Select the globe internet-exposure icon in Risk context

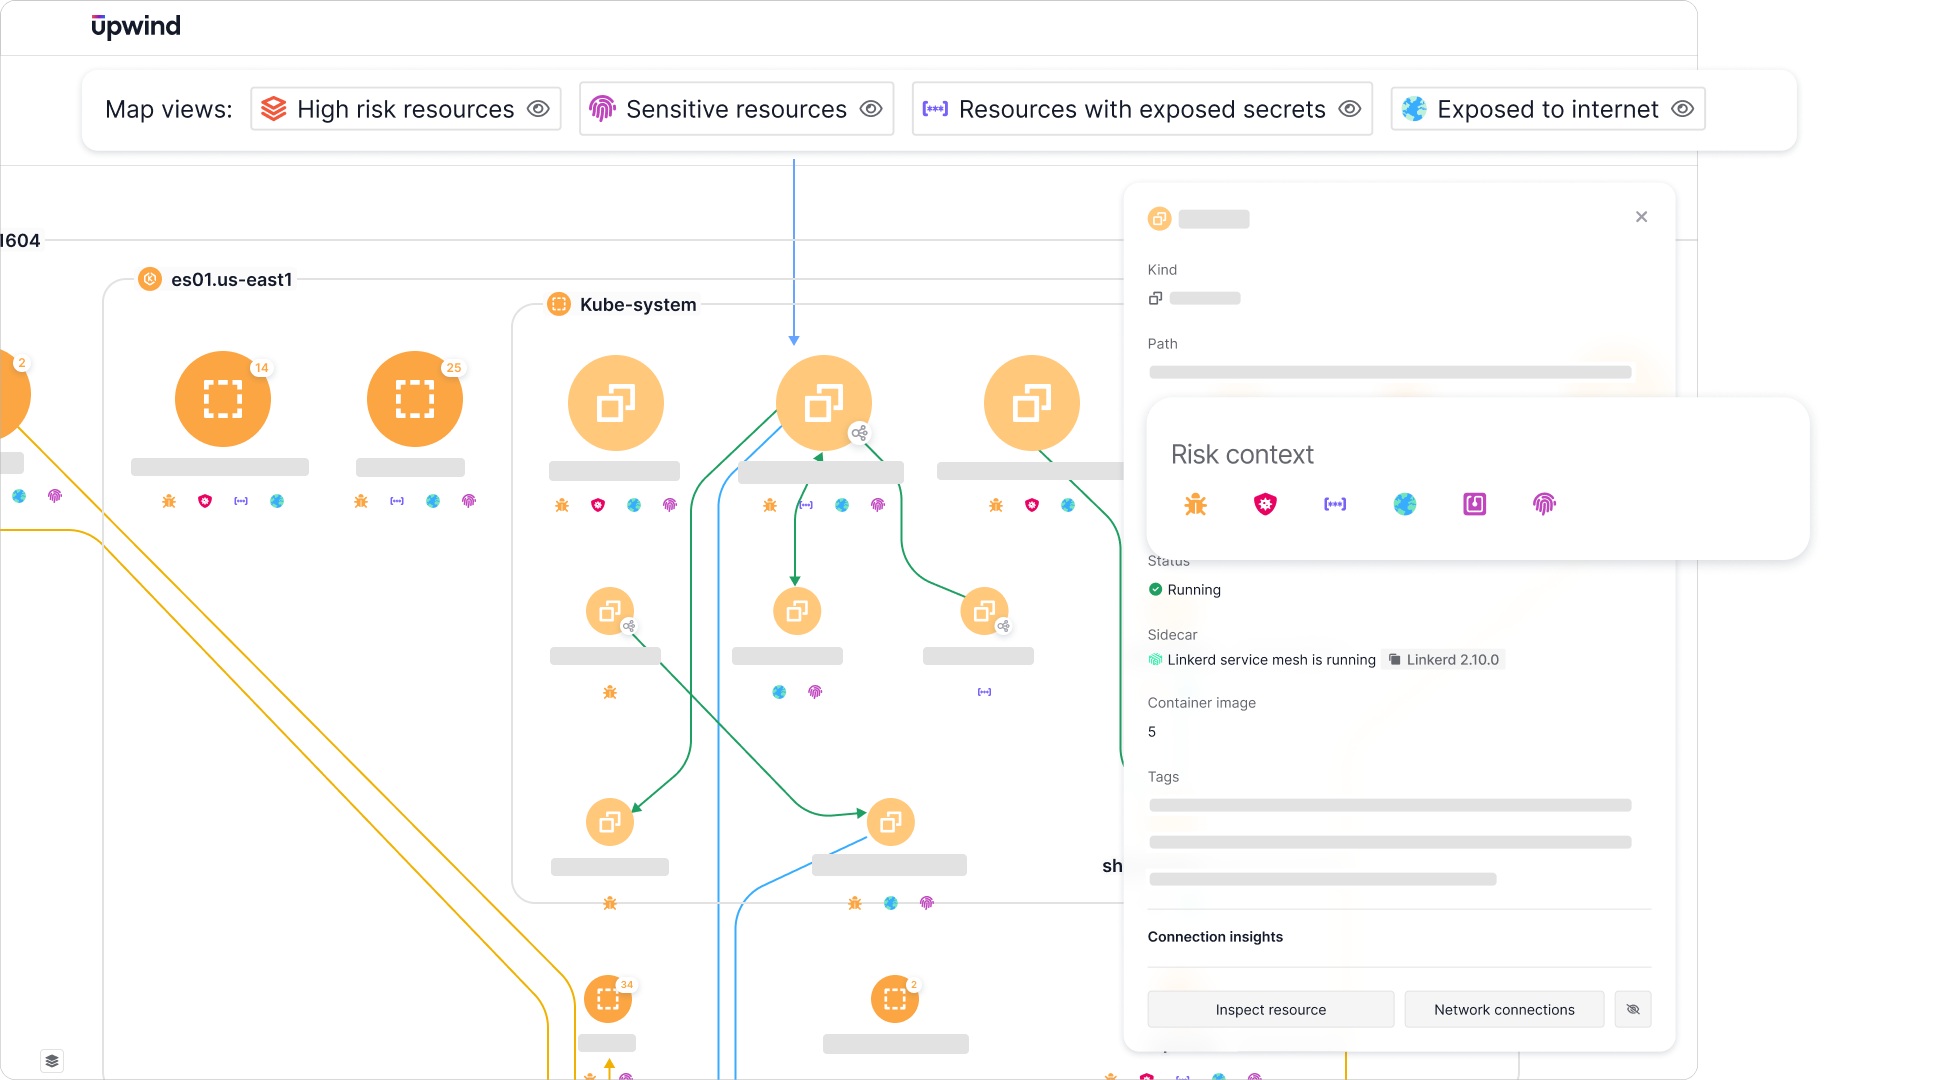click(1405, 504)
